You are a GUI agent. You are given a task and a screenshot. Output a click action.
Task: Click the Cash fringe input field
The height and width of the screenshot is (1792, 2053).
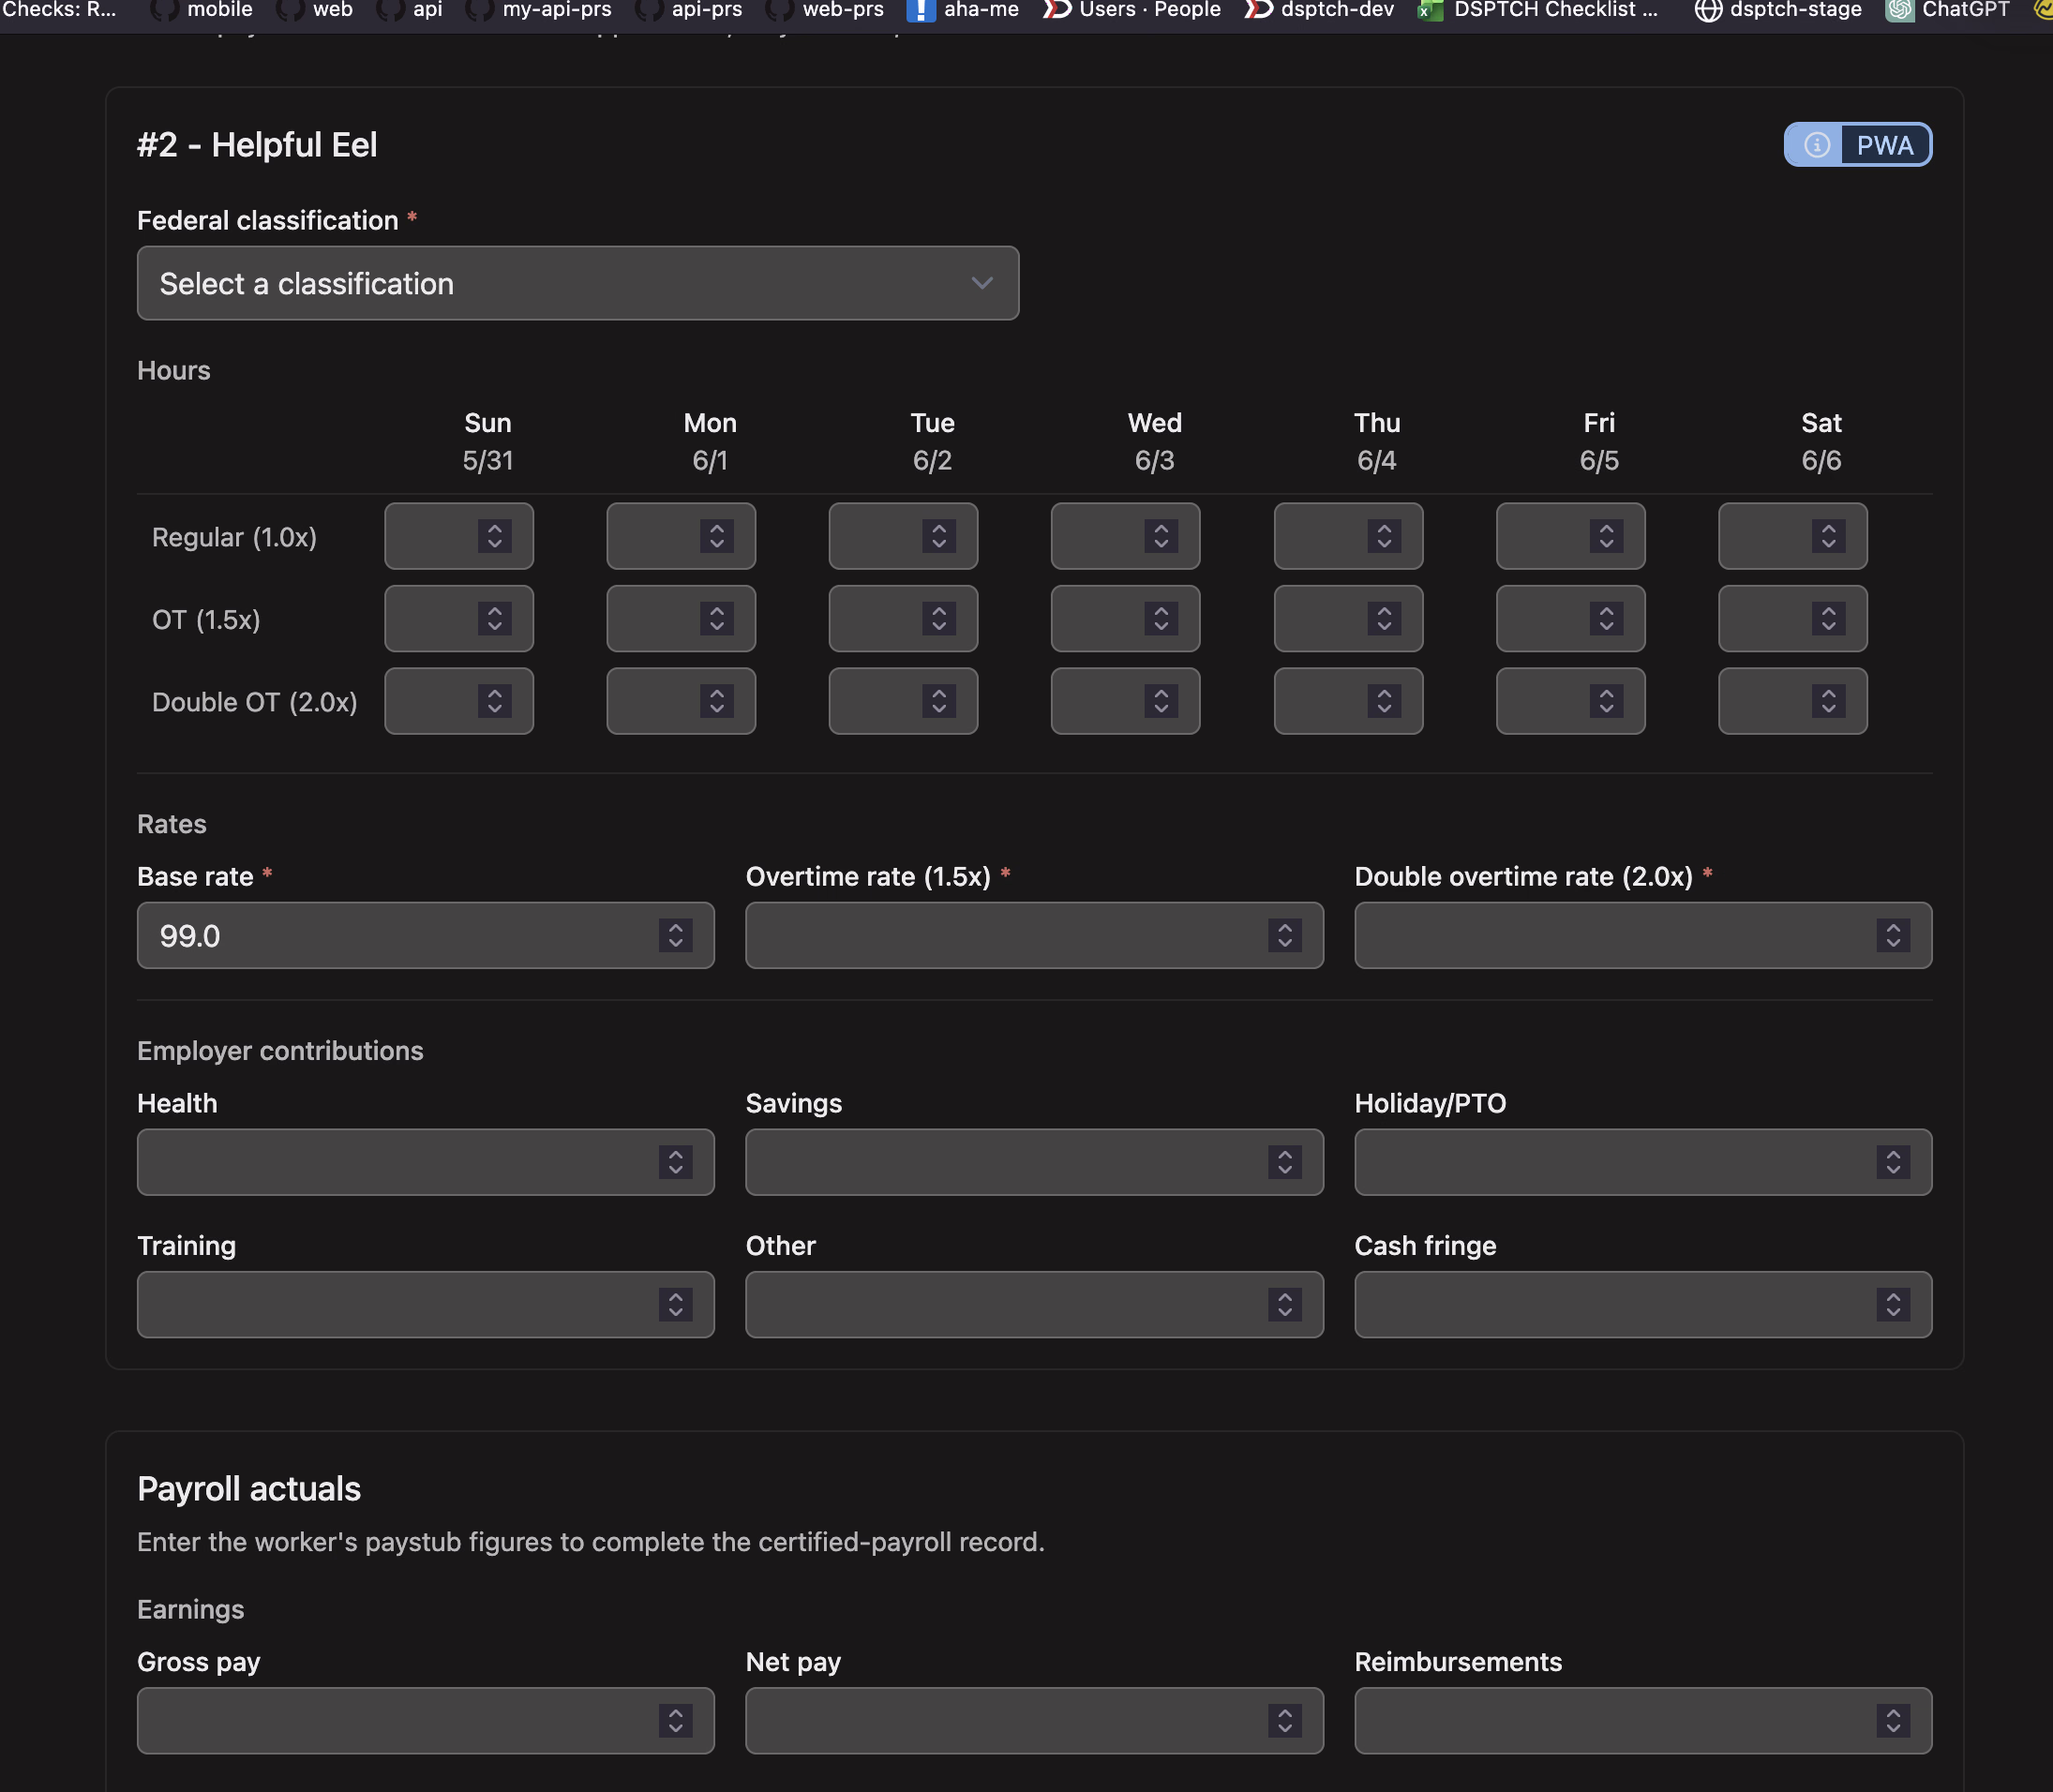pyautogui.click(x=1643, y=1304)
